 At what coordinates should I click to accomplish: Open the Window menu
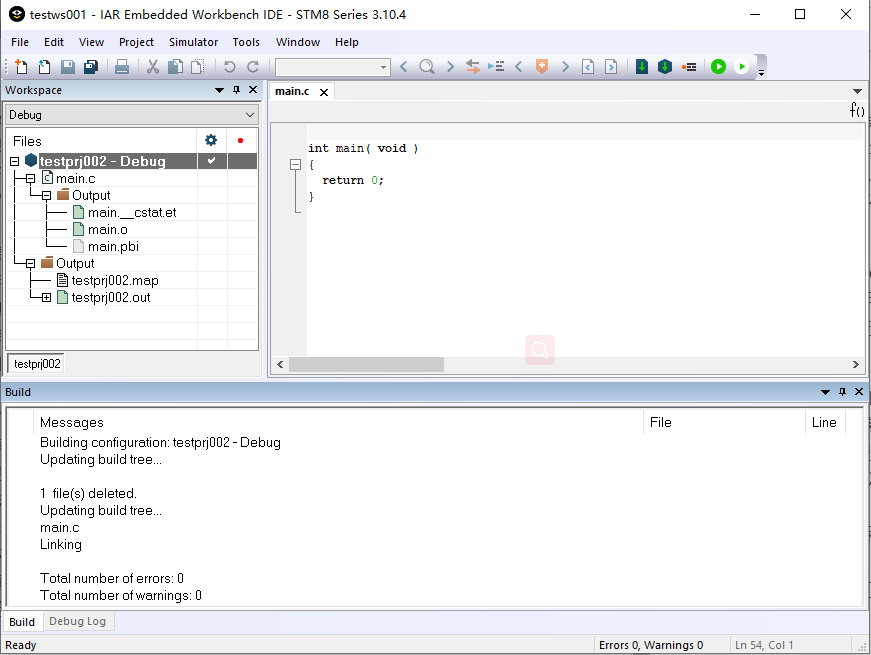pos(298,42)
